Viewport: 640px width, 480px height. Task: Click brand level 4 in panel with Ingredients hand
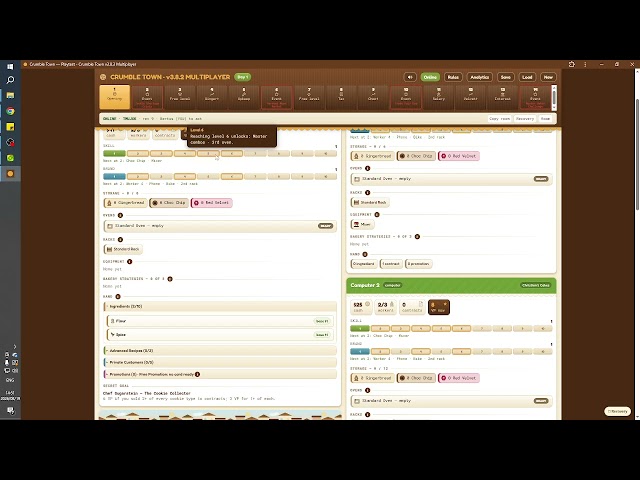(185, 177)
